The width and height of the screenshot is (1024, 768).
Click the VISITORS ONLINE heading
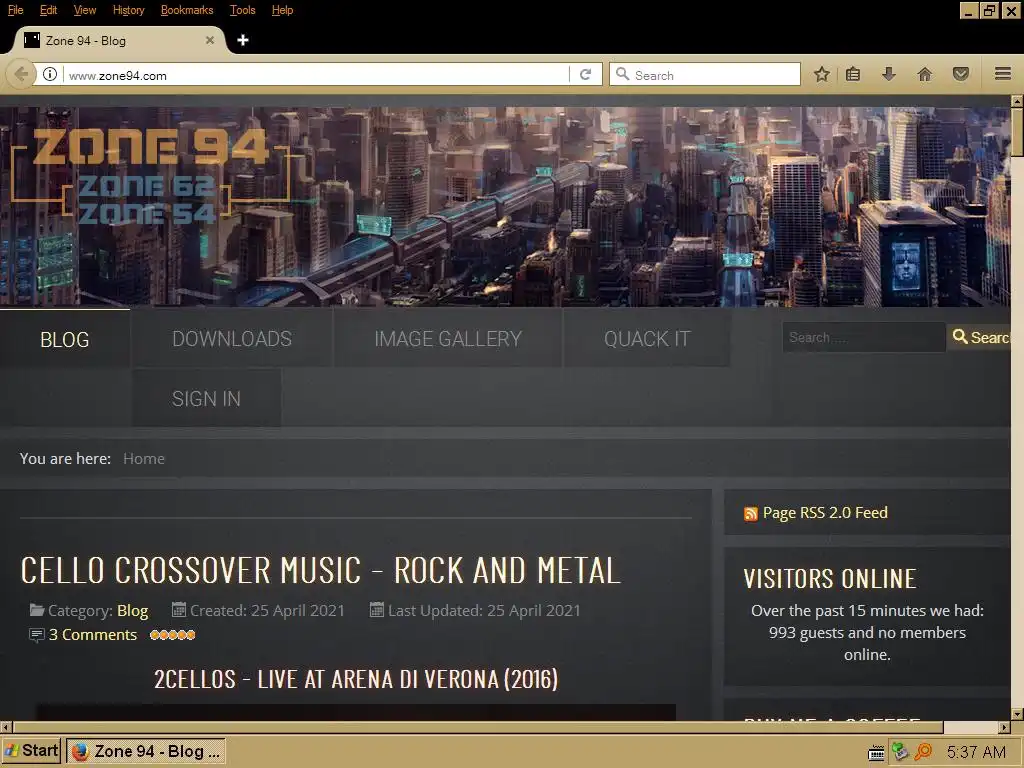tap(829, 579)
